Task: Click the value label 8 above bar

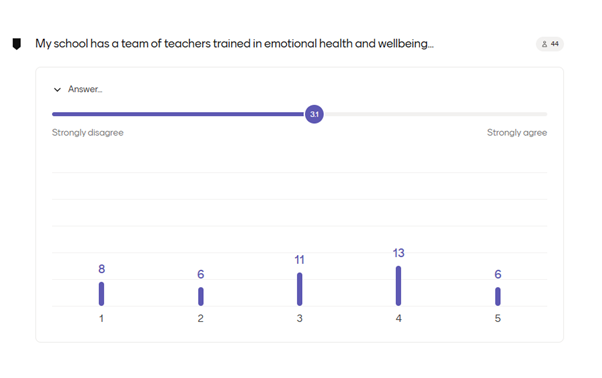Action: [101, 269]
